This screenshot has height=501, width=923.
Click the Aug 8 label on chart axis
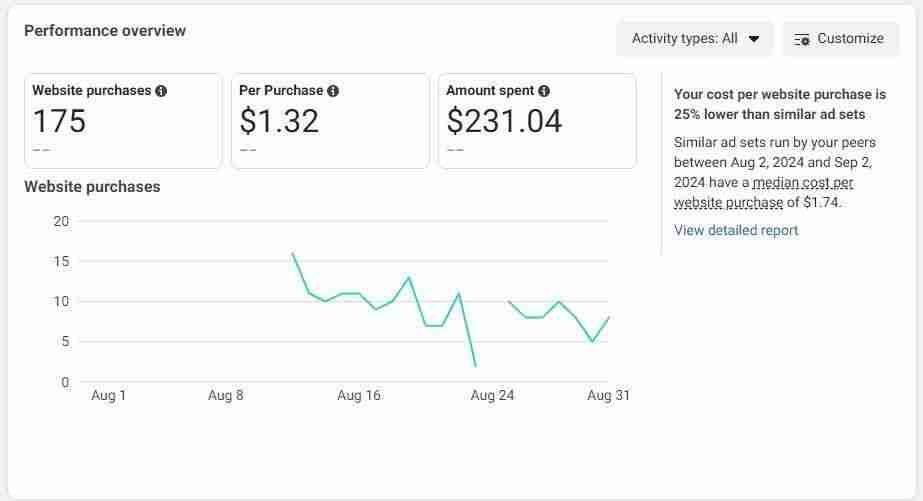pyautogui.click(x=226, y=396)
